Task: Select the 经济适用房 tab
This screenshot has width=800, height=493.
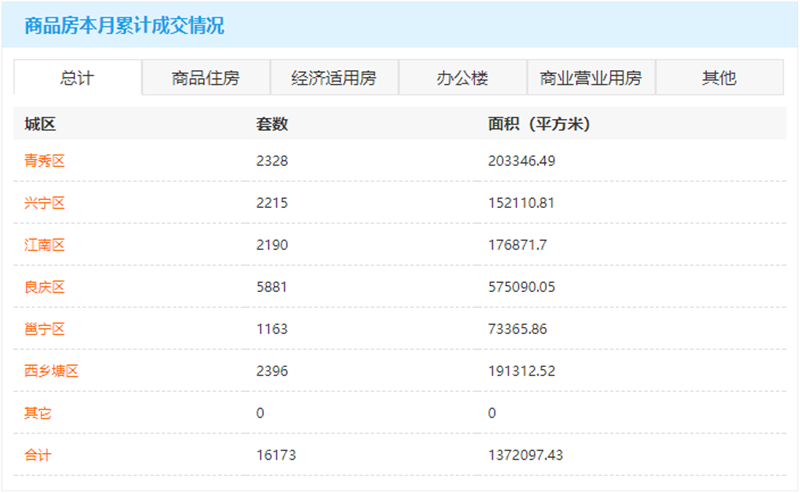Action: (334, 78)
